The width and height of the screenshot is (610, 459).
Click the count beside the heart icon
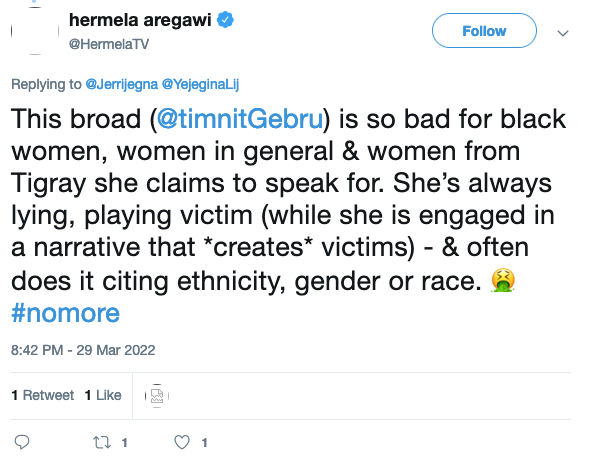[203, 441]
